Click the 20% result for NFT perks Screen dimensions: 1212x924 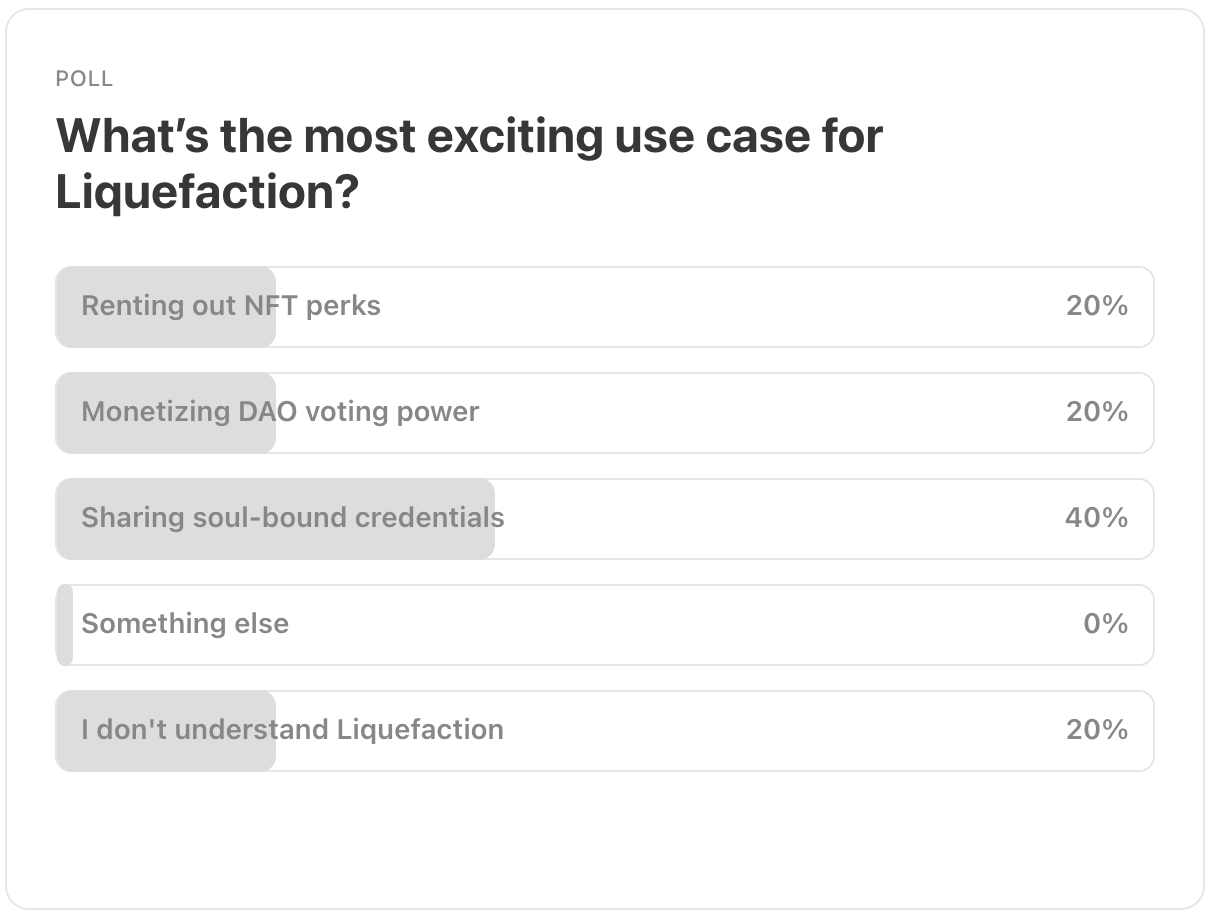[1096, 306]
